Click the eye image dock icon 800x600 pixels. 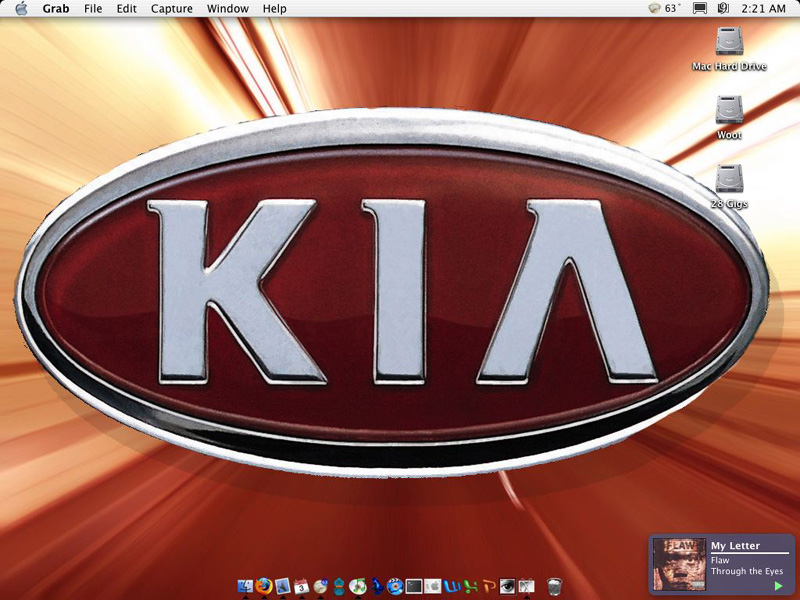point(507,586)
